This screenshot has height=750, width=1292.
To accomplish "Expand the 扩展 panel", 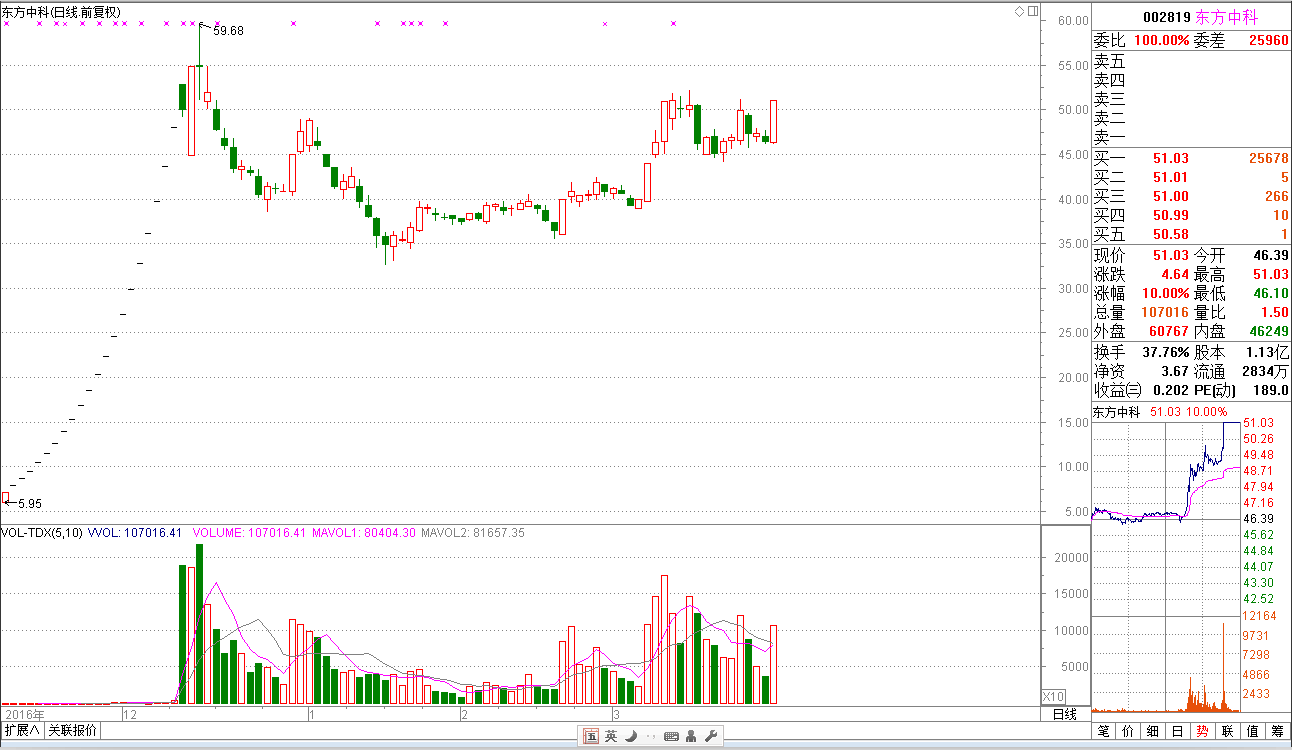I will point(21,731).
